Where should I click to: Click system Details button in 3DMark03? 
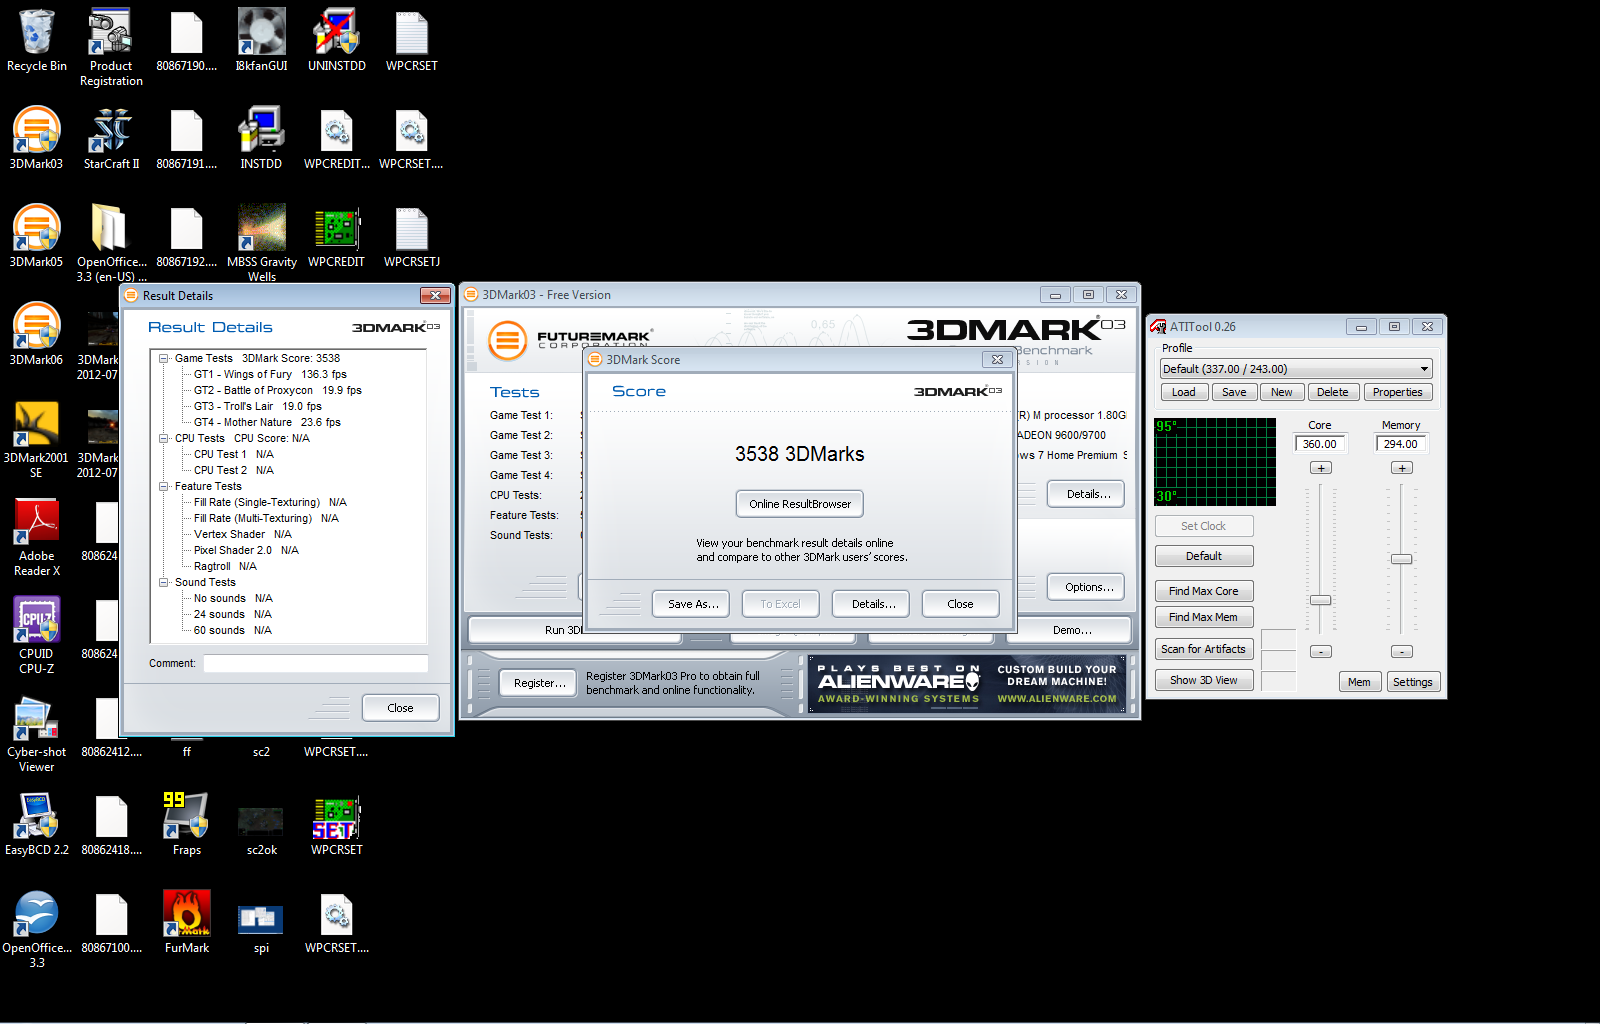click(1088, 494)
